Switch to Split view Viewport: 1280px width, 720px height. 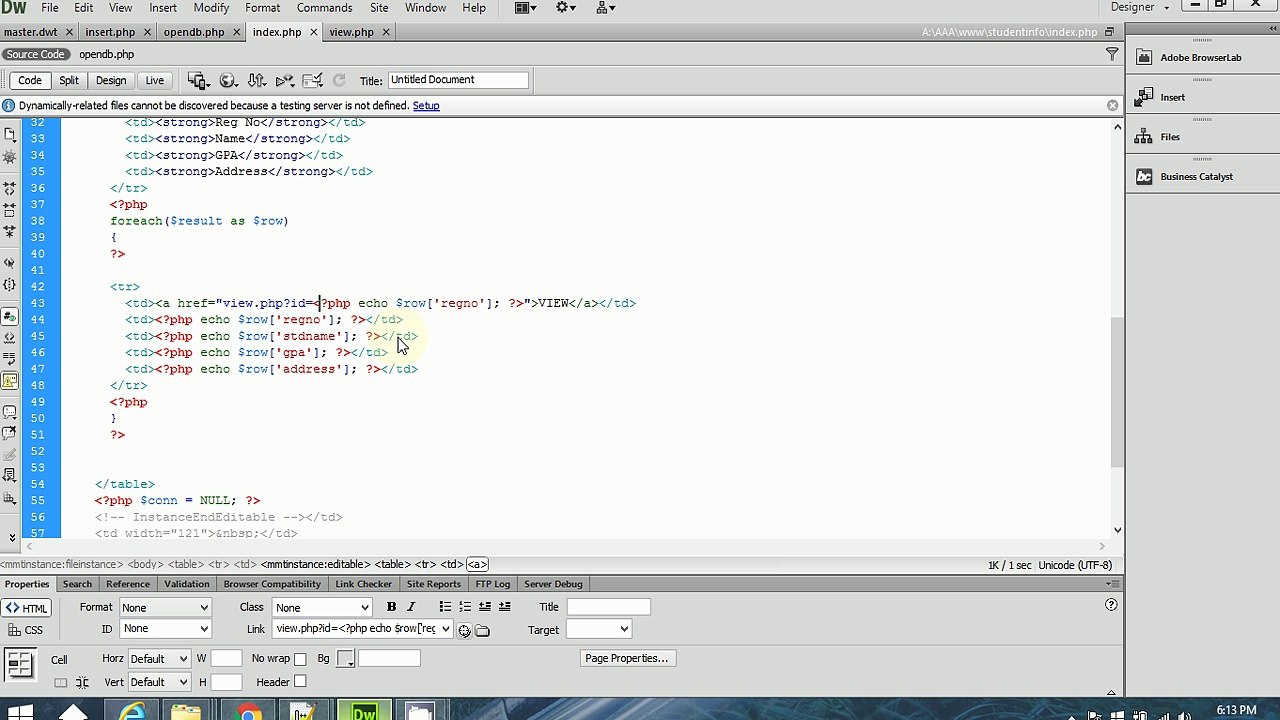coord(69,80)
